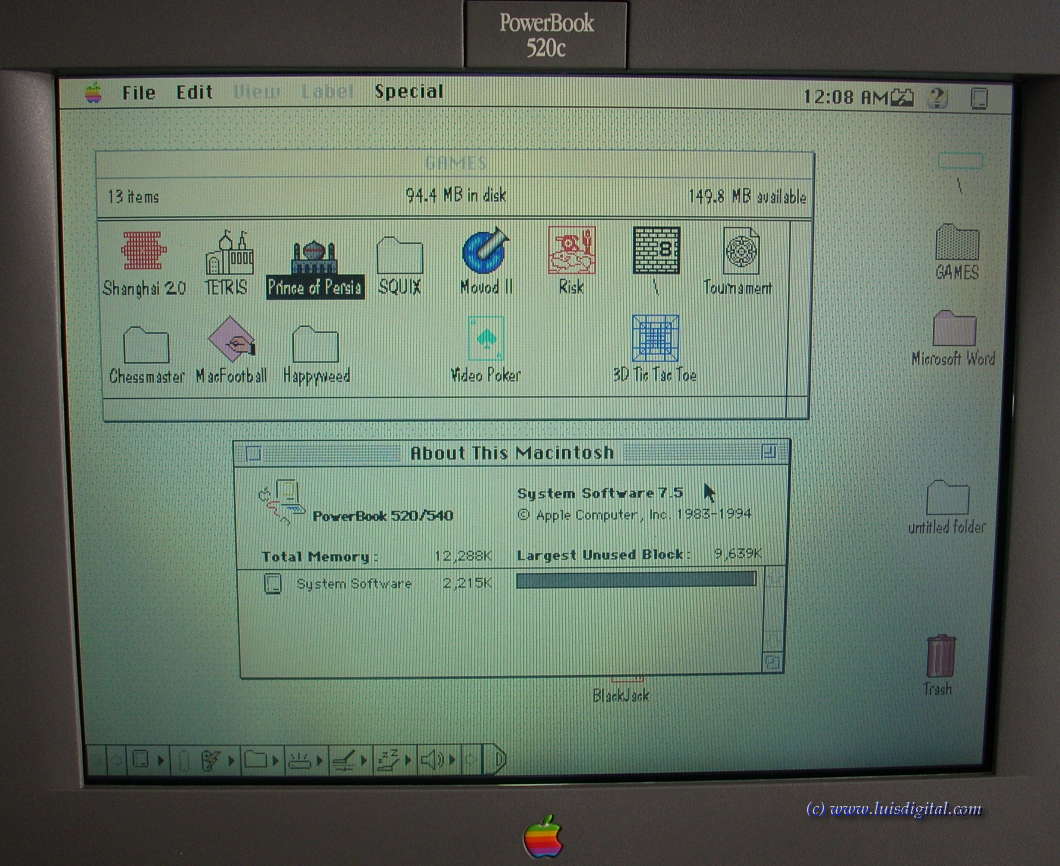Click the BlackJack label below About window
The image size is (1060, 866).
pyautogui.click(x=620, y=695)
